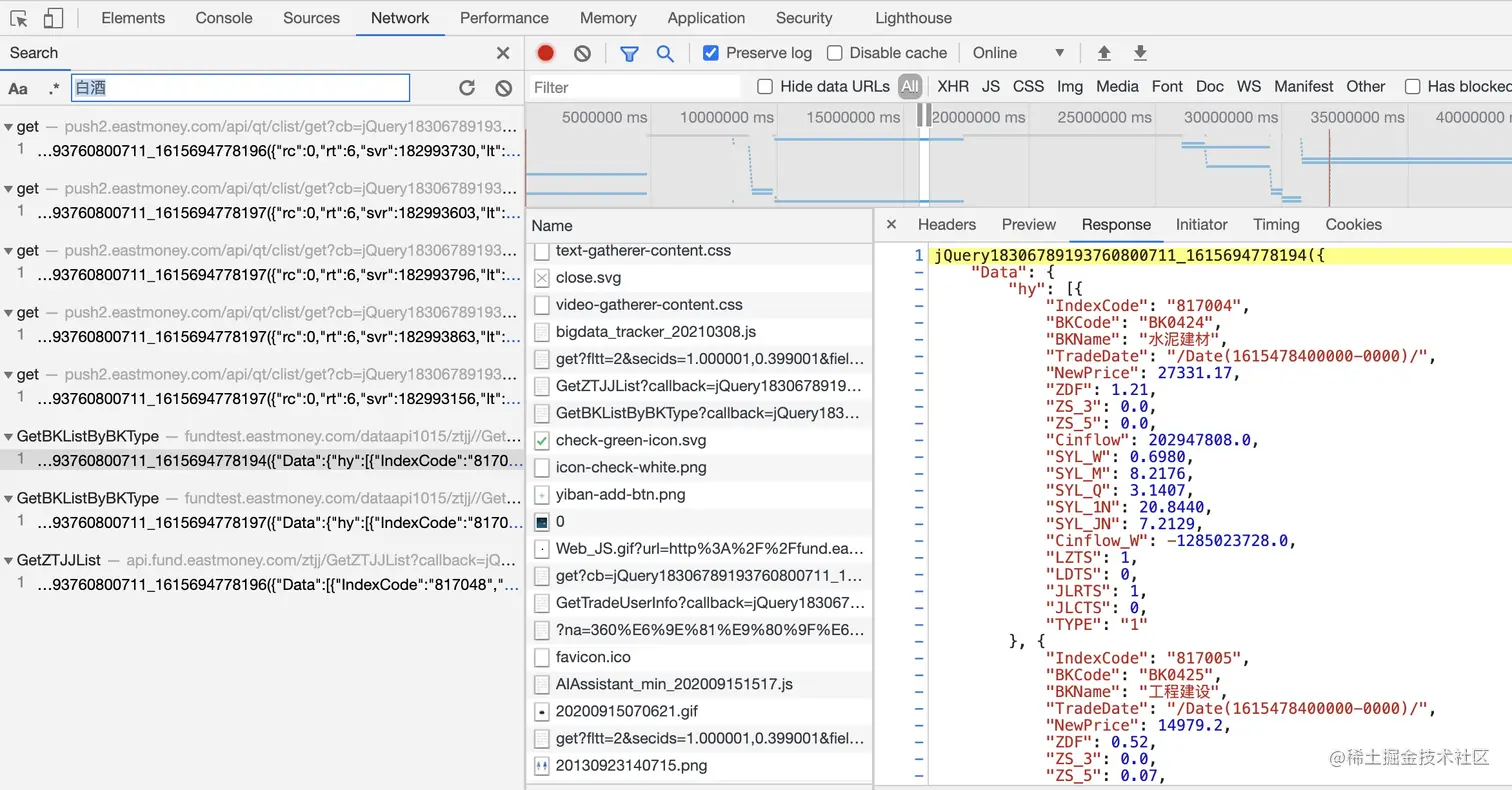Click the network Filter input field
This screenshot has height=790, width=1512.
634,87
